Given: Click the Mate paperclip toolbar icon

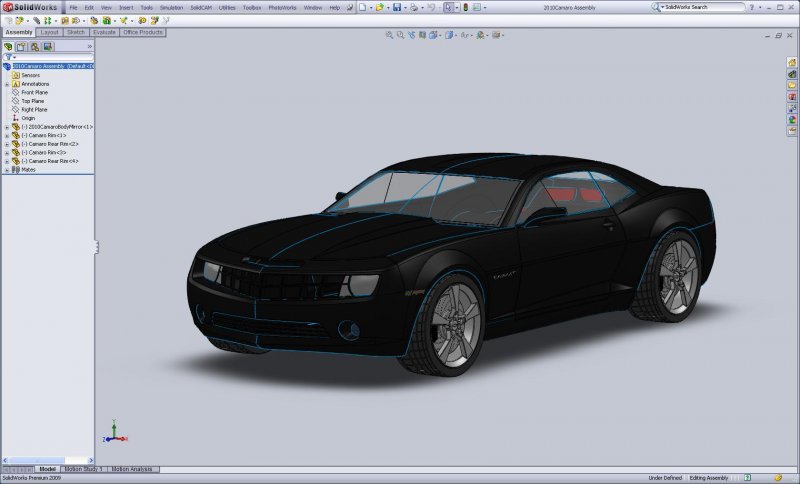Looking at the screenshot, I should click(x=37, y=20).
